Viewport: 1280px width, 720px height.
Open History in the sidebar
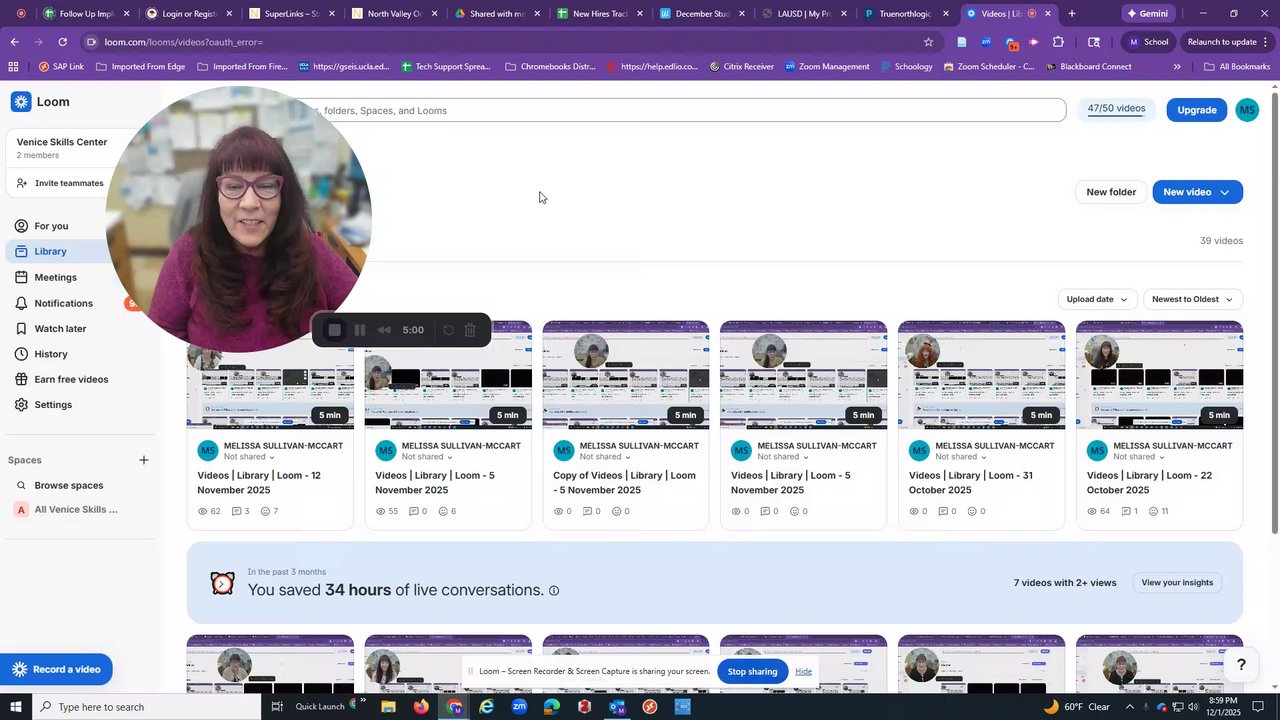(51, 354)
